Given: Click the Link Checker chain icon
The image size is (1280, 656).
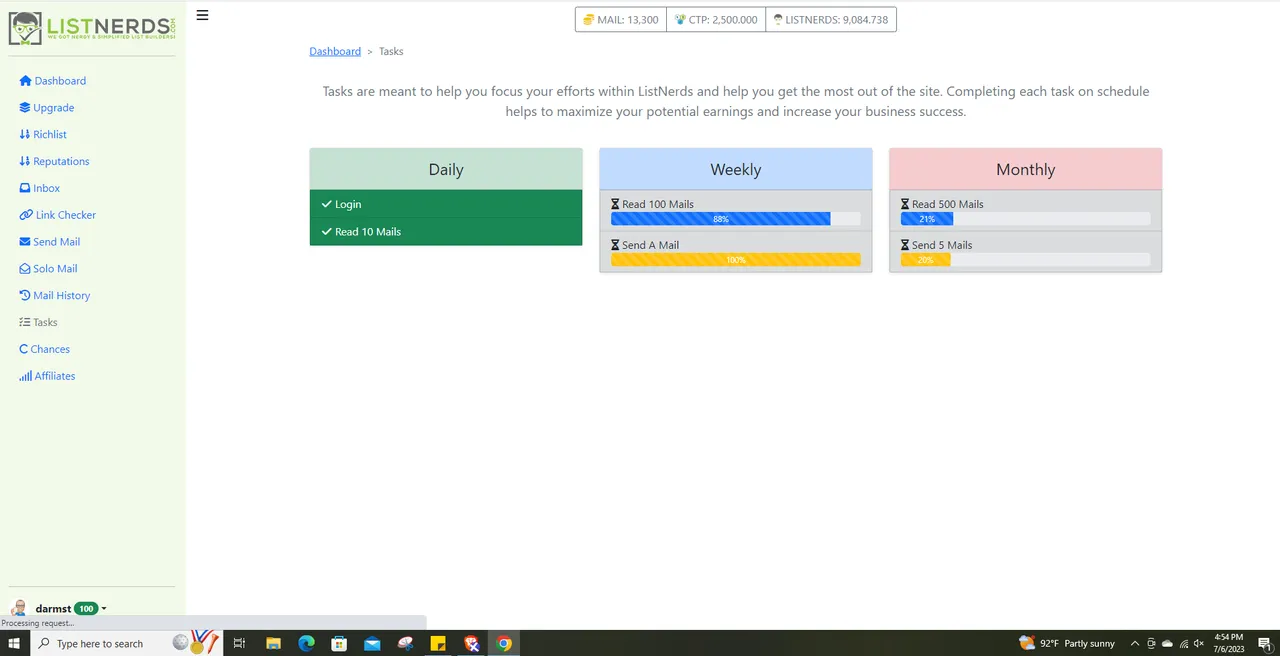Looking at the screenshot, I should click(25, 215).
